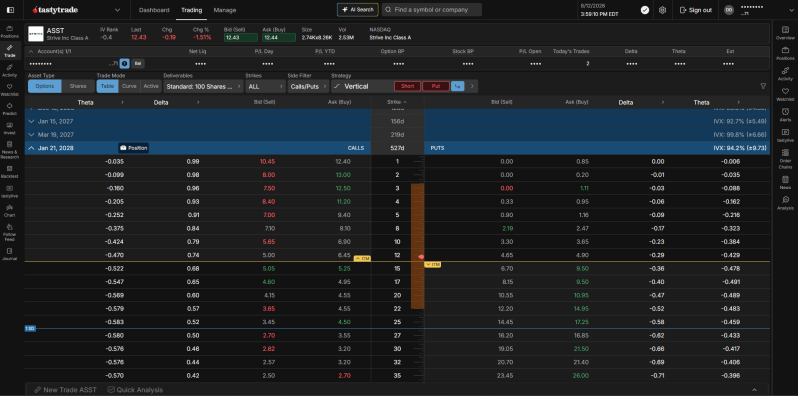Image resolution: width=798 pixels, height=396 pixels.
Task: Toggle the left sidebar panel icon
Action: (10, 10)
